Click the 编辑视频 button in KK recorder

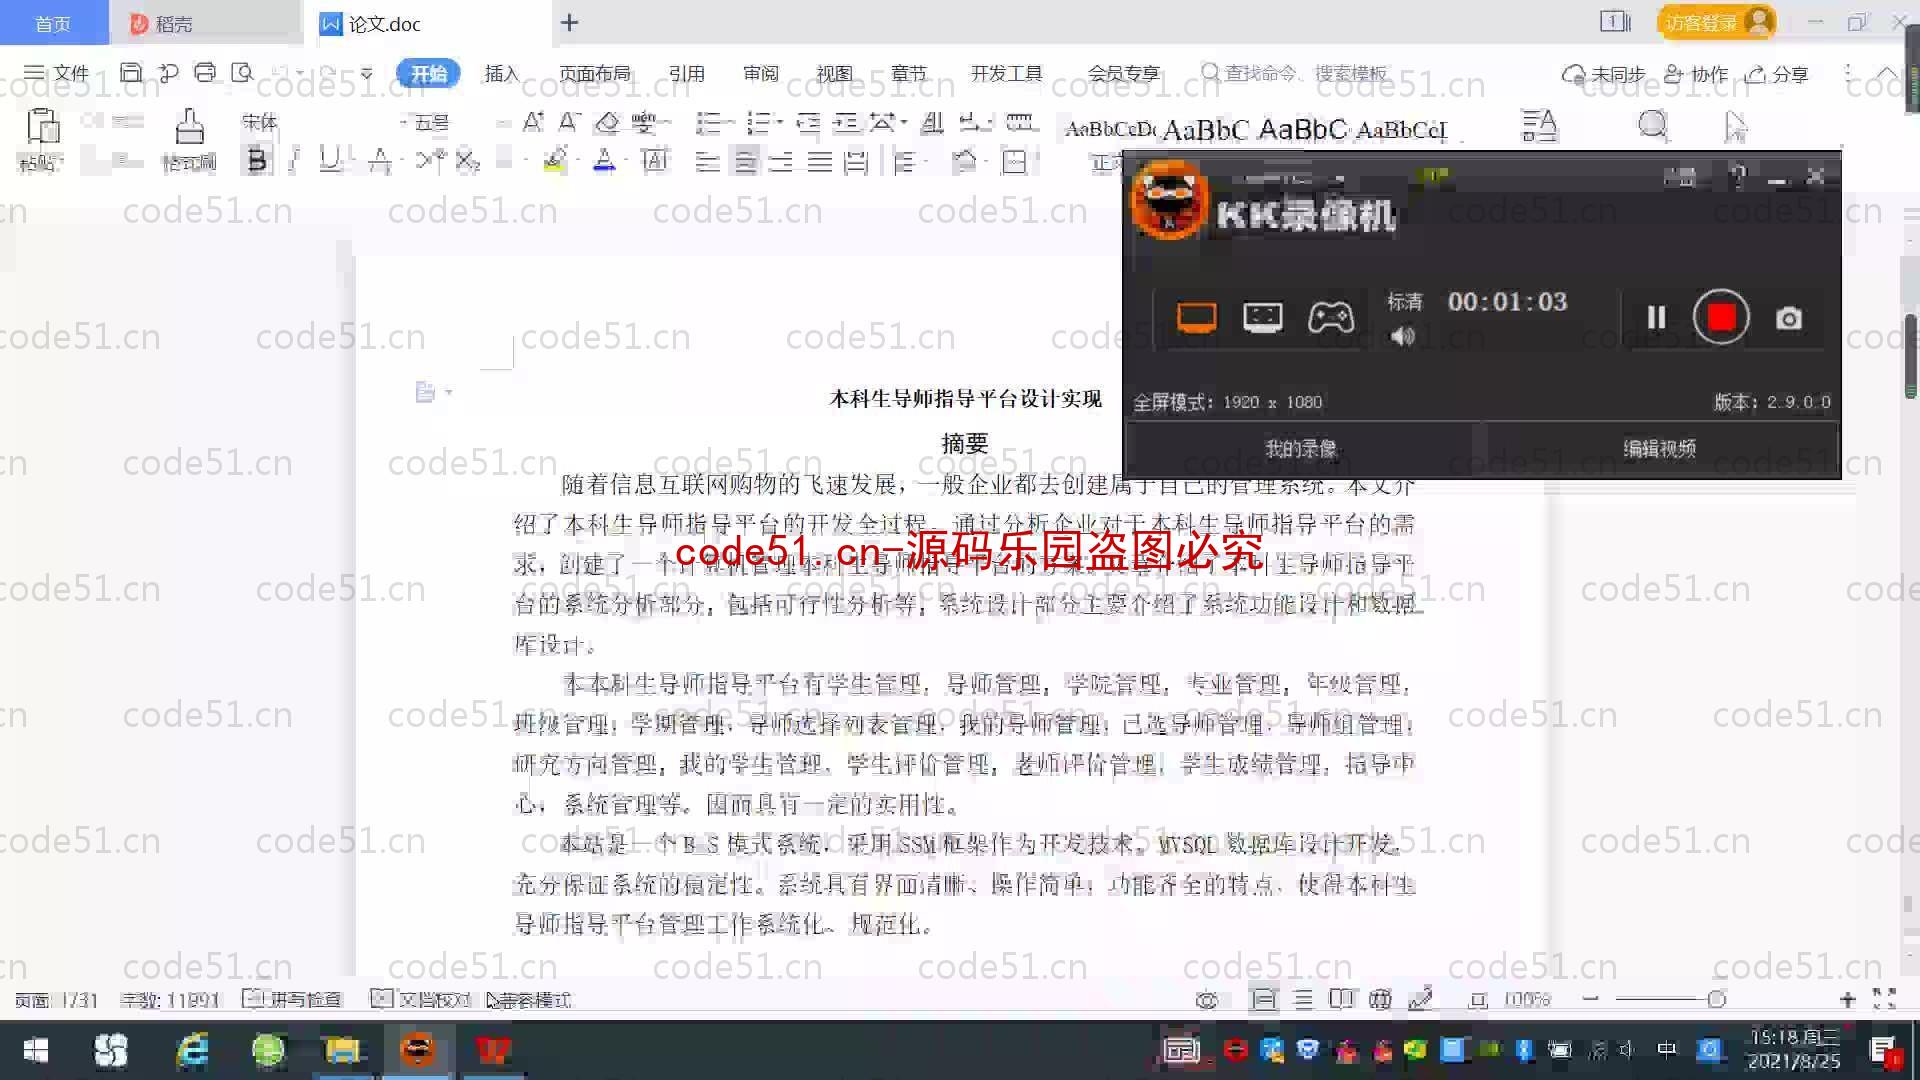(1659, 448)
